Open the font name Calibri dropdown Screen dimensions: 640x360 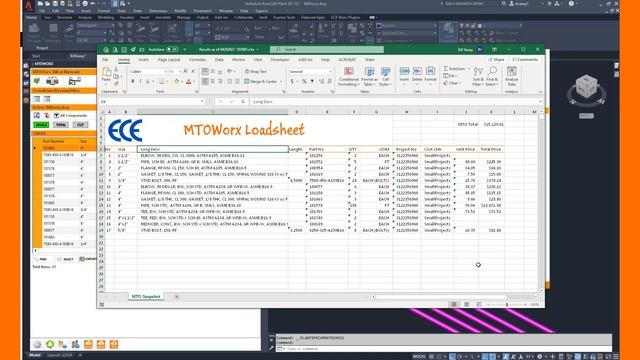coord(165,71)
